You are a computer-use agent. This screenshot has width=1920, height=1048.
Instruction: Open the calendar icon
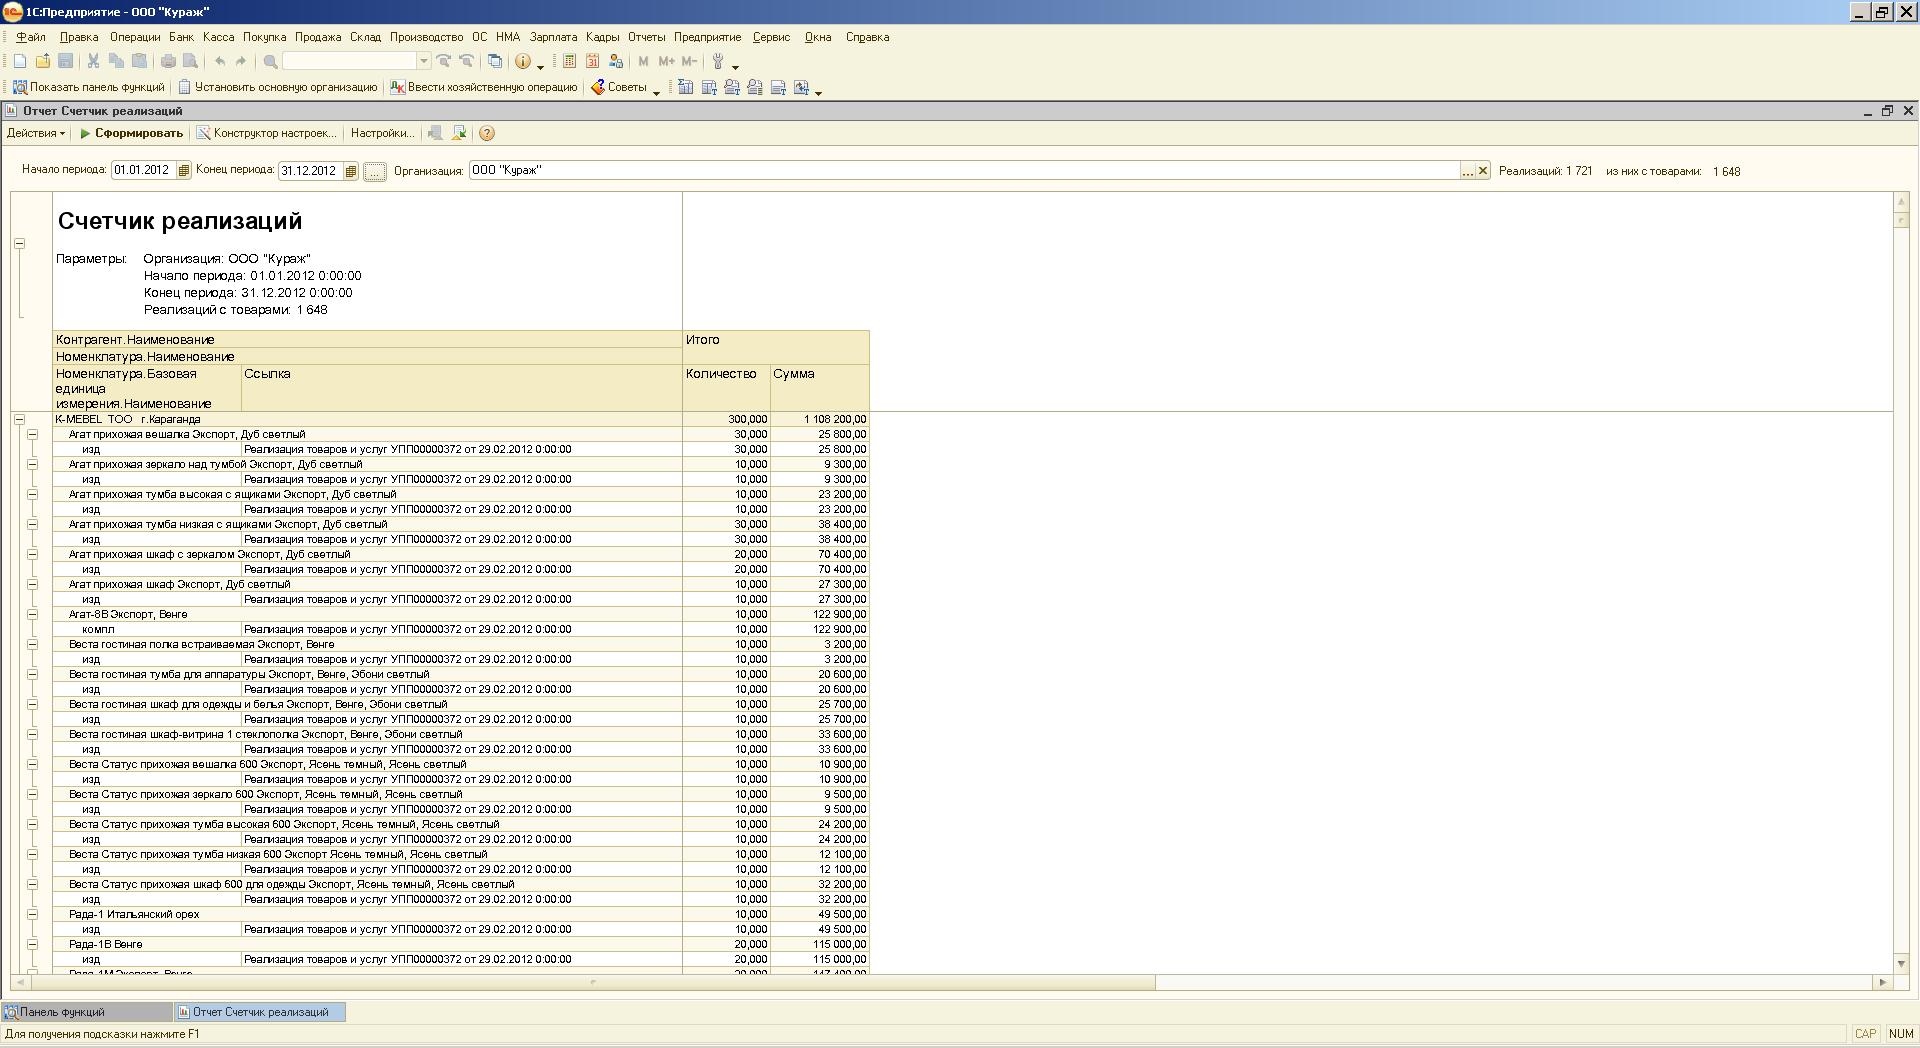click(x=592, y=61)
